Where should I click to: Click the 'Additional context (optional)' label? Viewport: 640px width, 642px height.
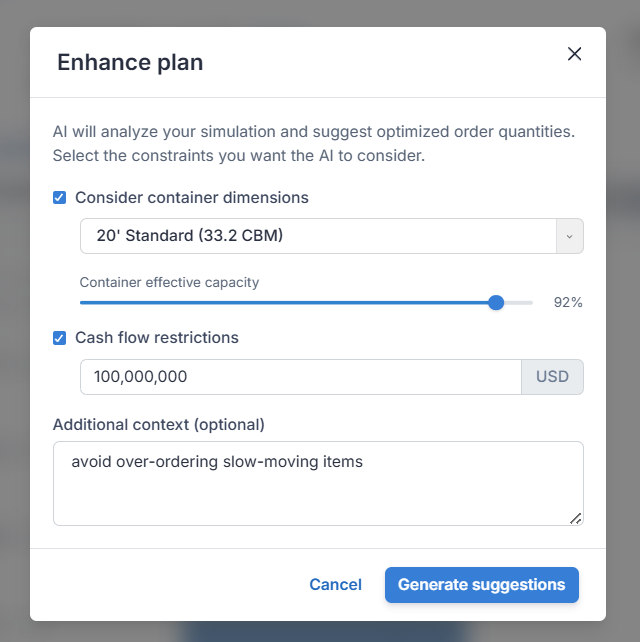pyautogui.click(x=159, y=425)
